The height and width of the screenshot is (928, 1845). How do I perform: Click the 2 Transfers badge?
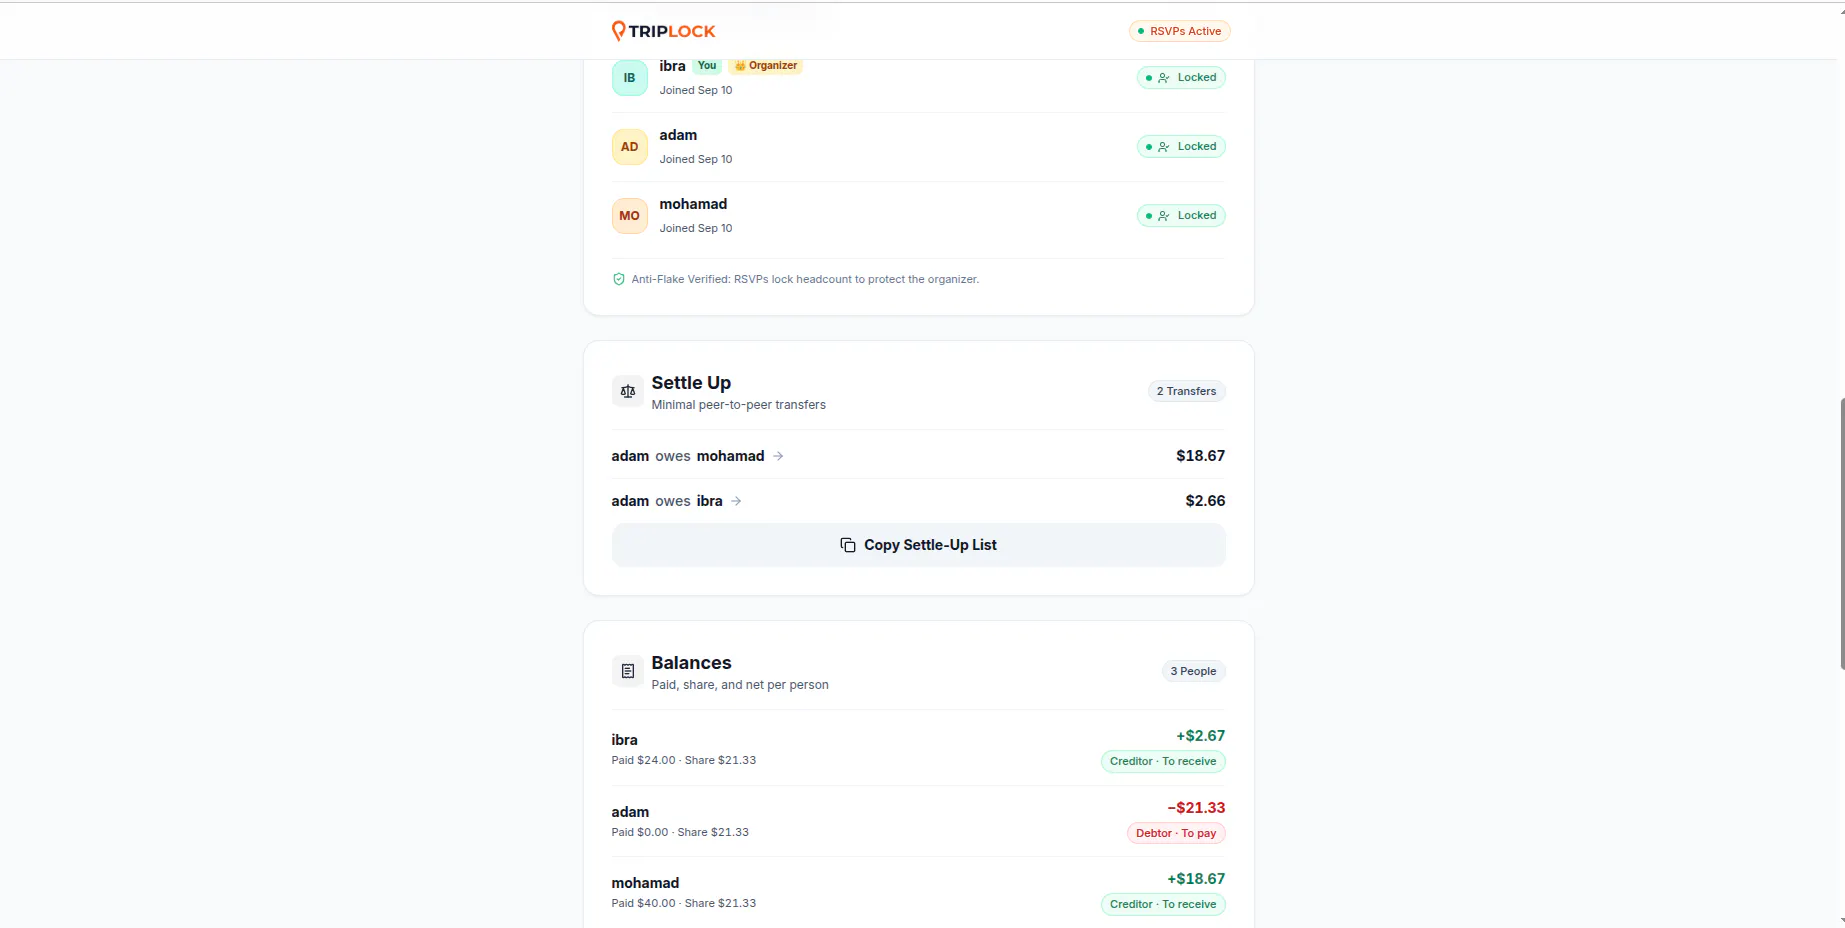(x=1186, y=391)
